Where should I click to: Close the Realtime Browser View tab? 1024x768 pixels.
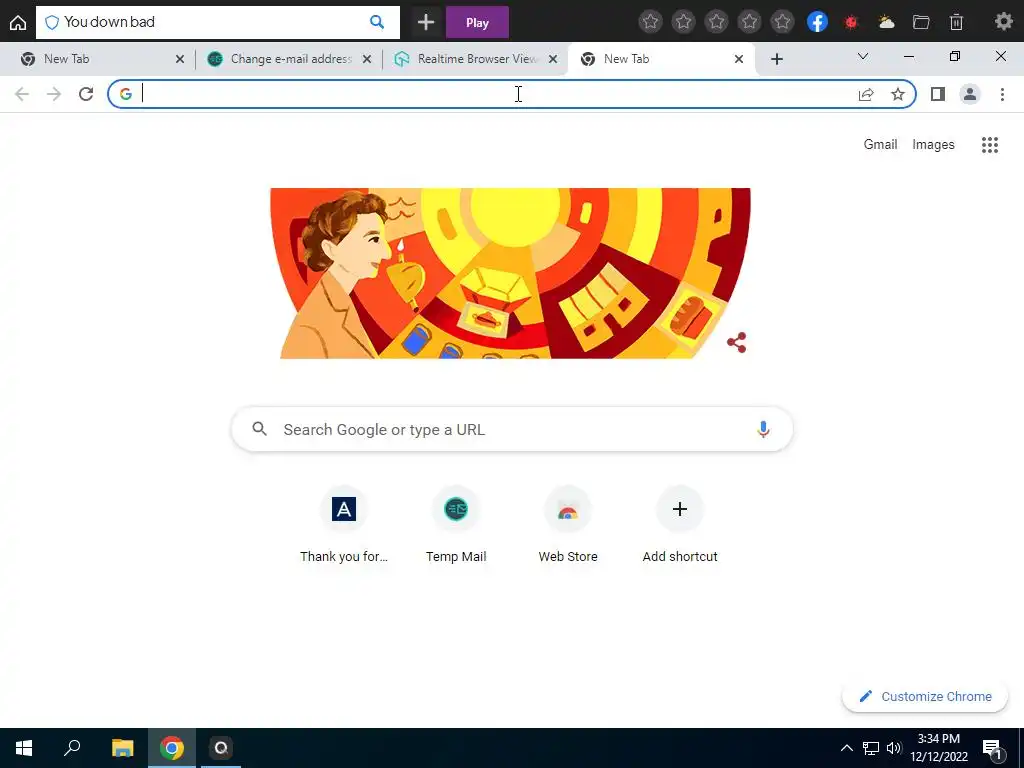[553, 59]
